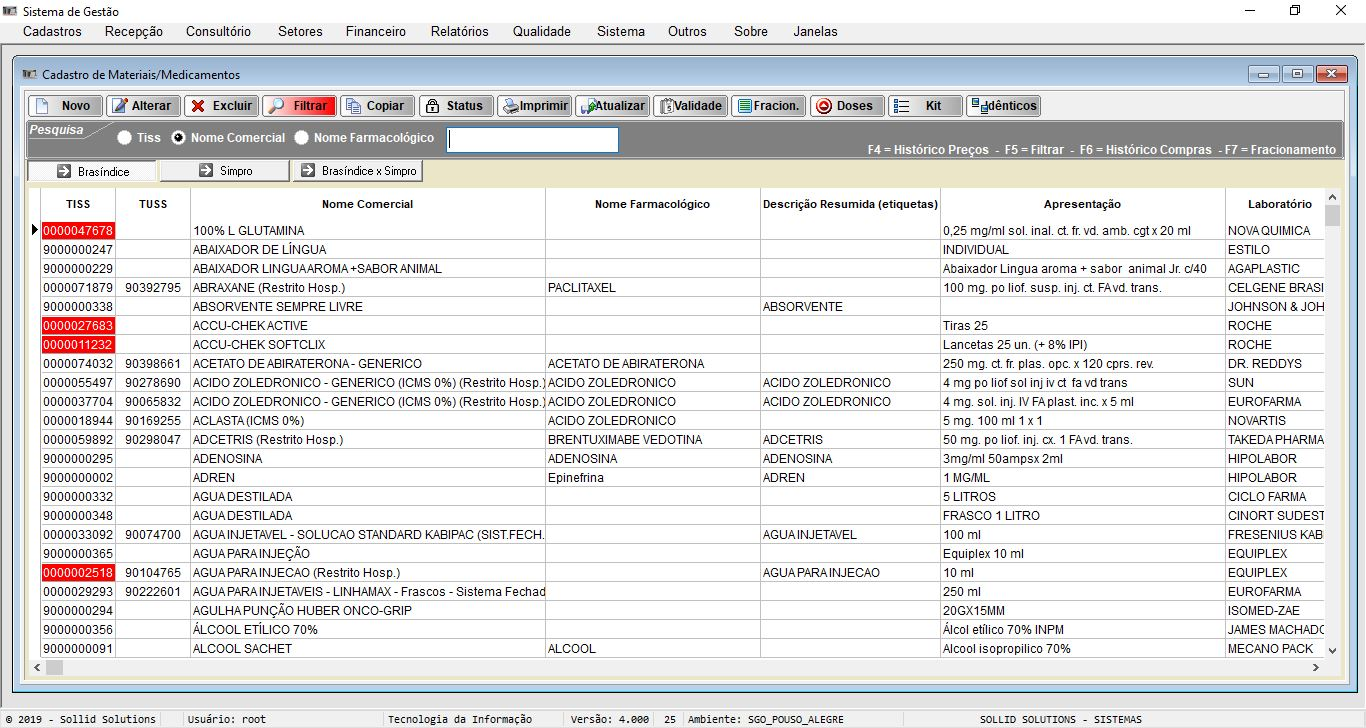Open the Janelas menu
Viewport: 1366px width, 728px height.
815,31
